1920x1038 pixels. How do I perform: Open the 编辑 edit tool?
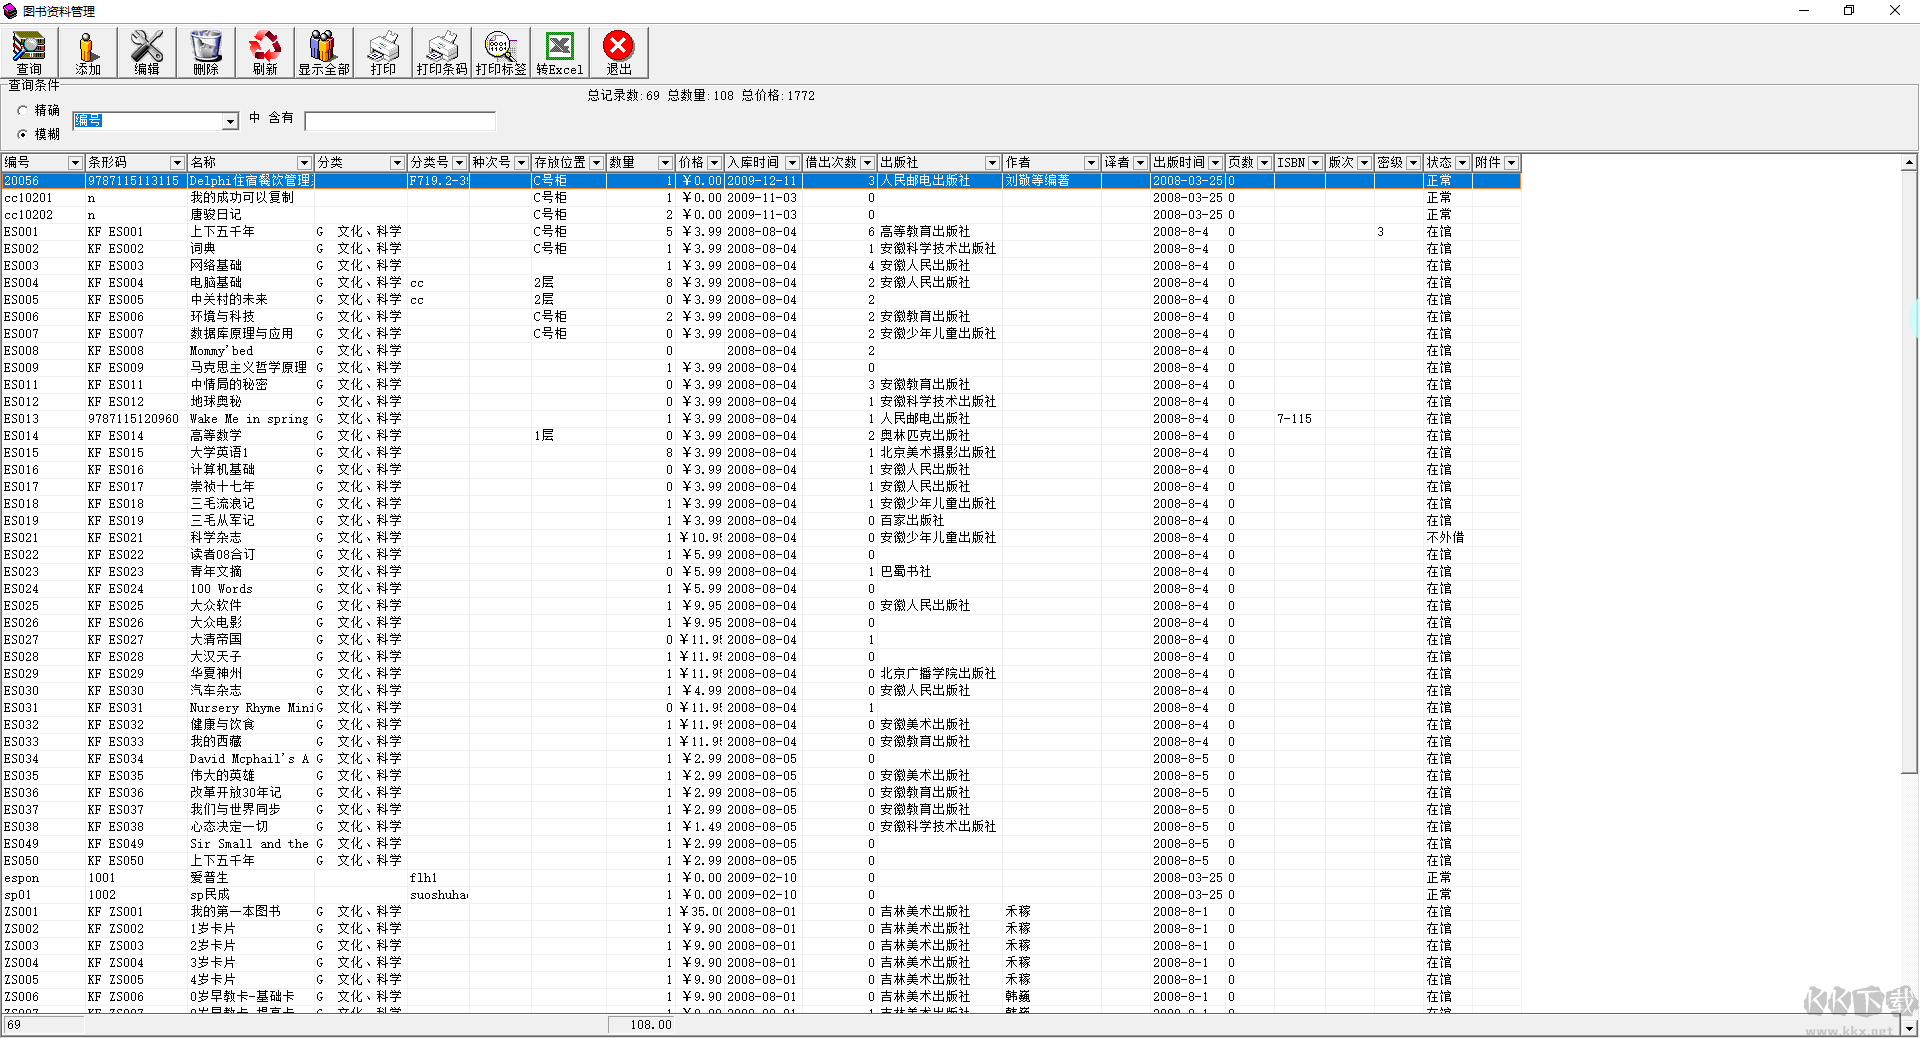[147, 53]
